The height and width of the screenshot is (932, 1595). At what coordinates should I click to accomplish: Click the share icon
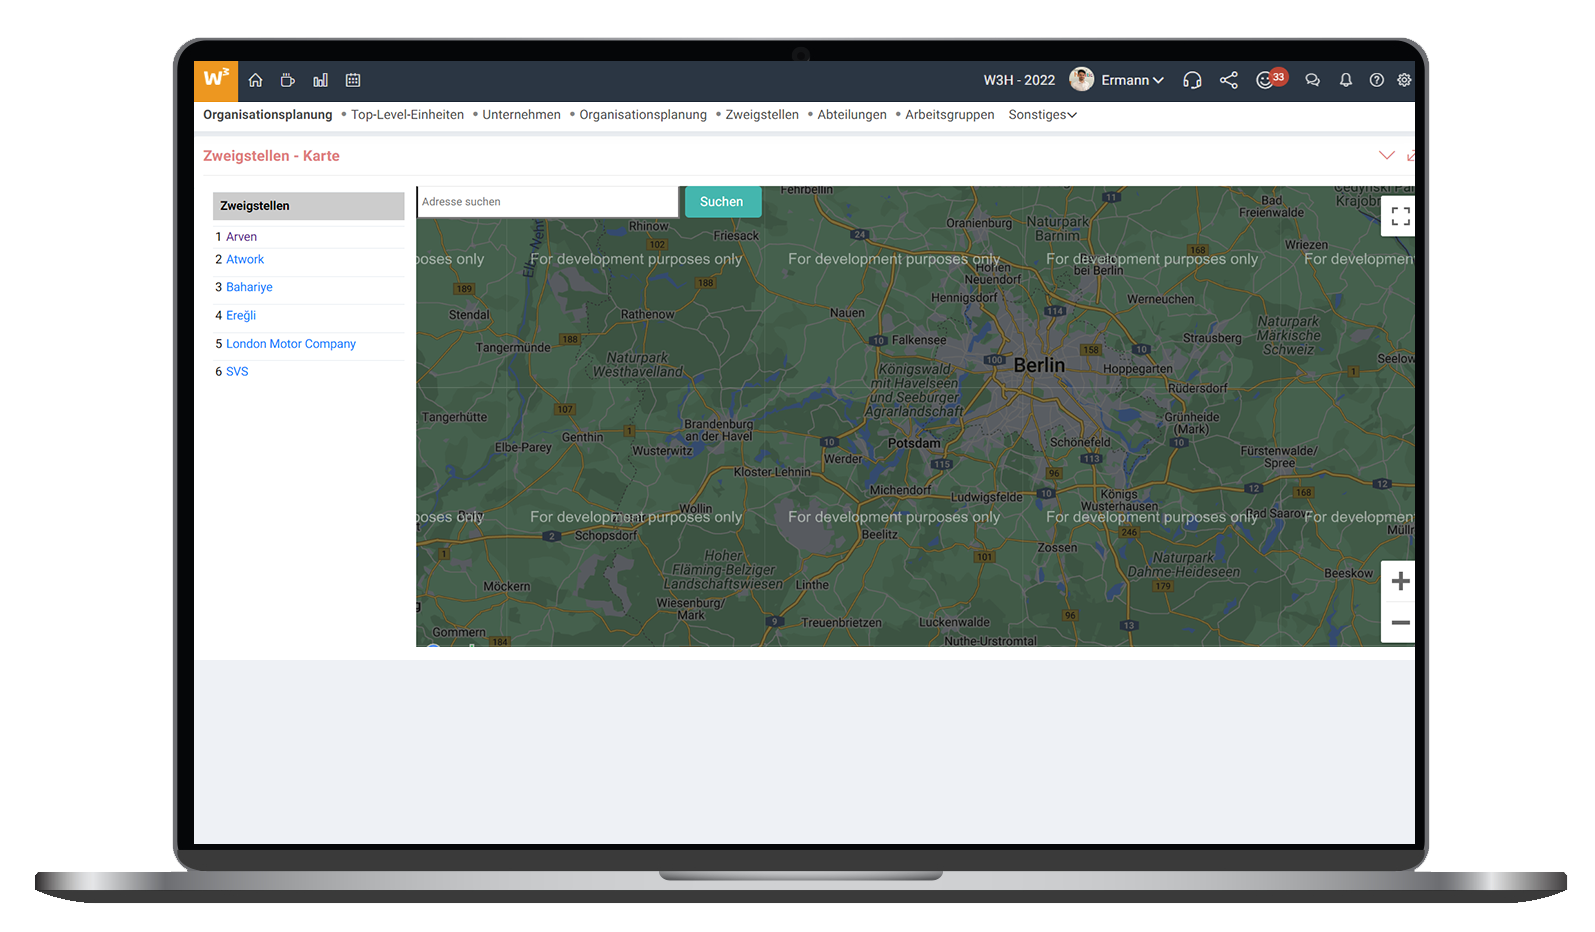[x=1229, y=80]
